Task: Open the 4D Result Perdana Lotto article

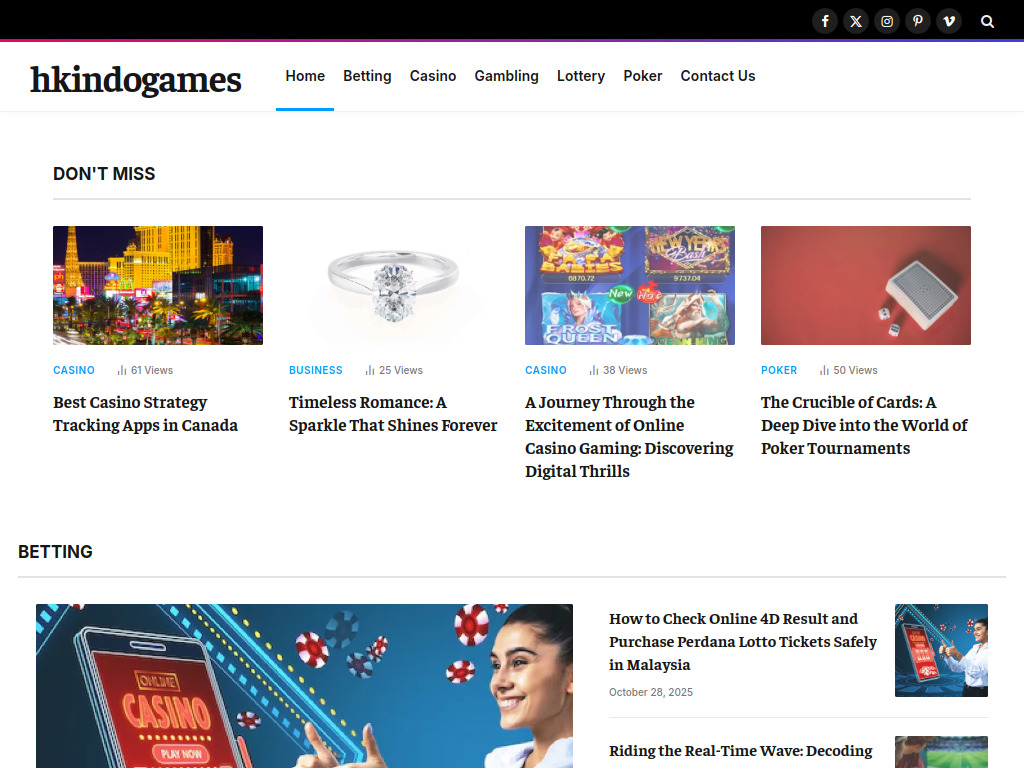Action: coord(743,641)
